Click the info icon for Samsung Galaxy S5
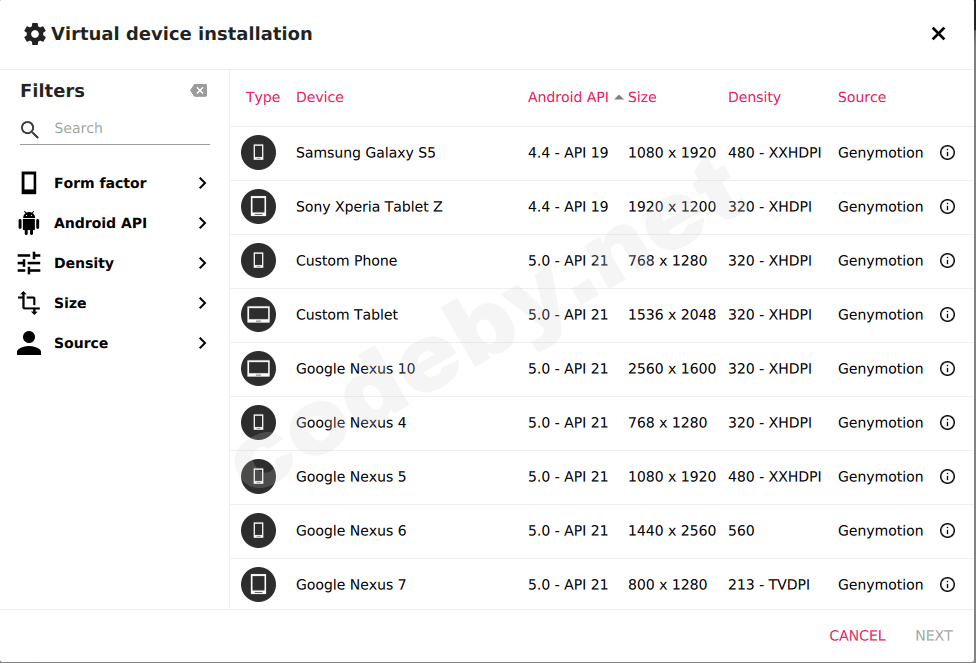The height and width of the screenshot is (663, 976). [x=947, y=153]
